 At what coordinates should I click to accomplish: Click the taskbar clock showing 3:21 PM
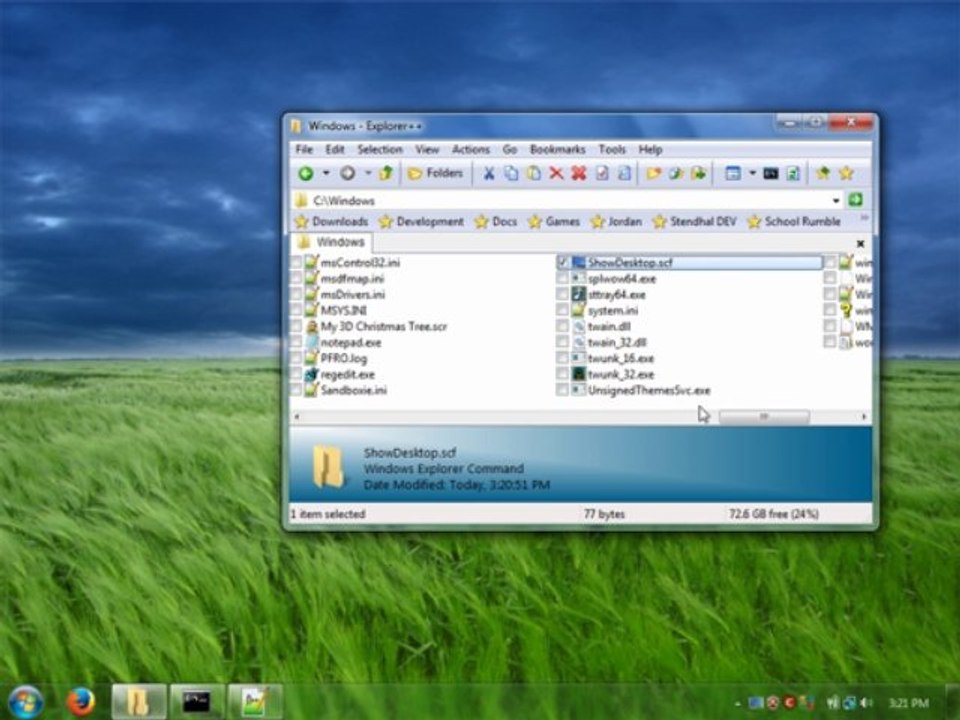point(909,703)
